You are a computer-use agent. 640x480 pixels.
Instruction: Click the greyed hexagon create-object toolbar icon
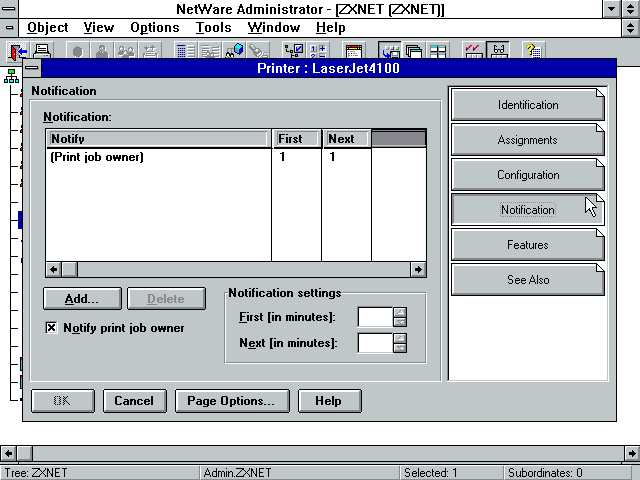click(78, 51)
